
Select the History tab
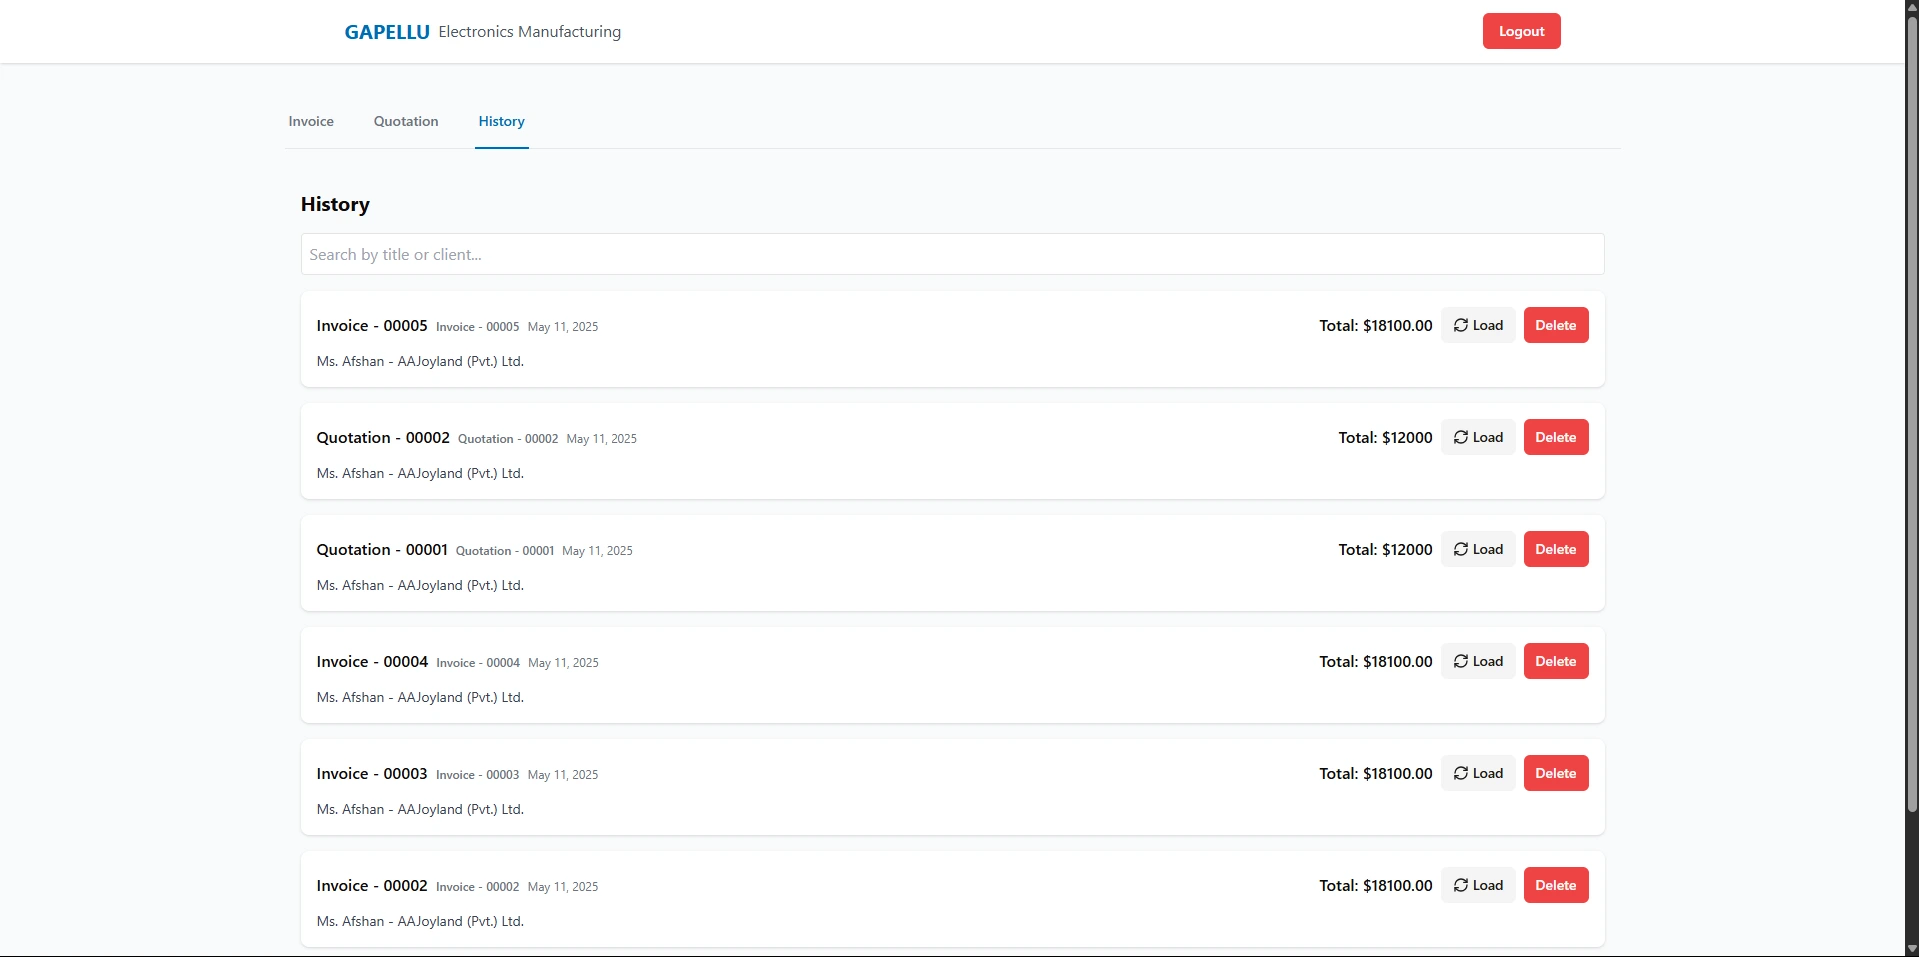(501, 121)
